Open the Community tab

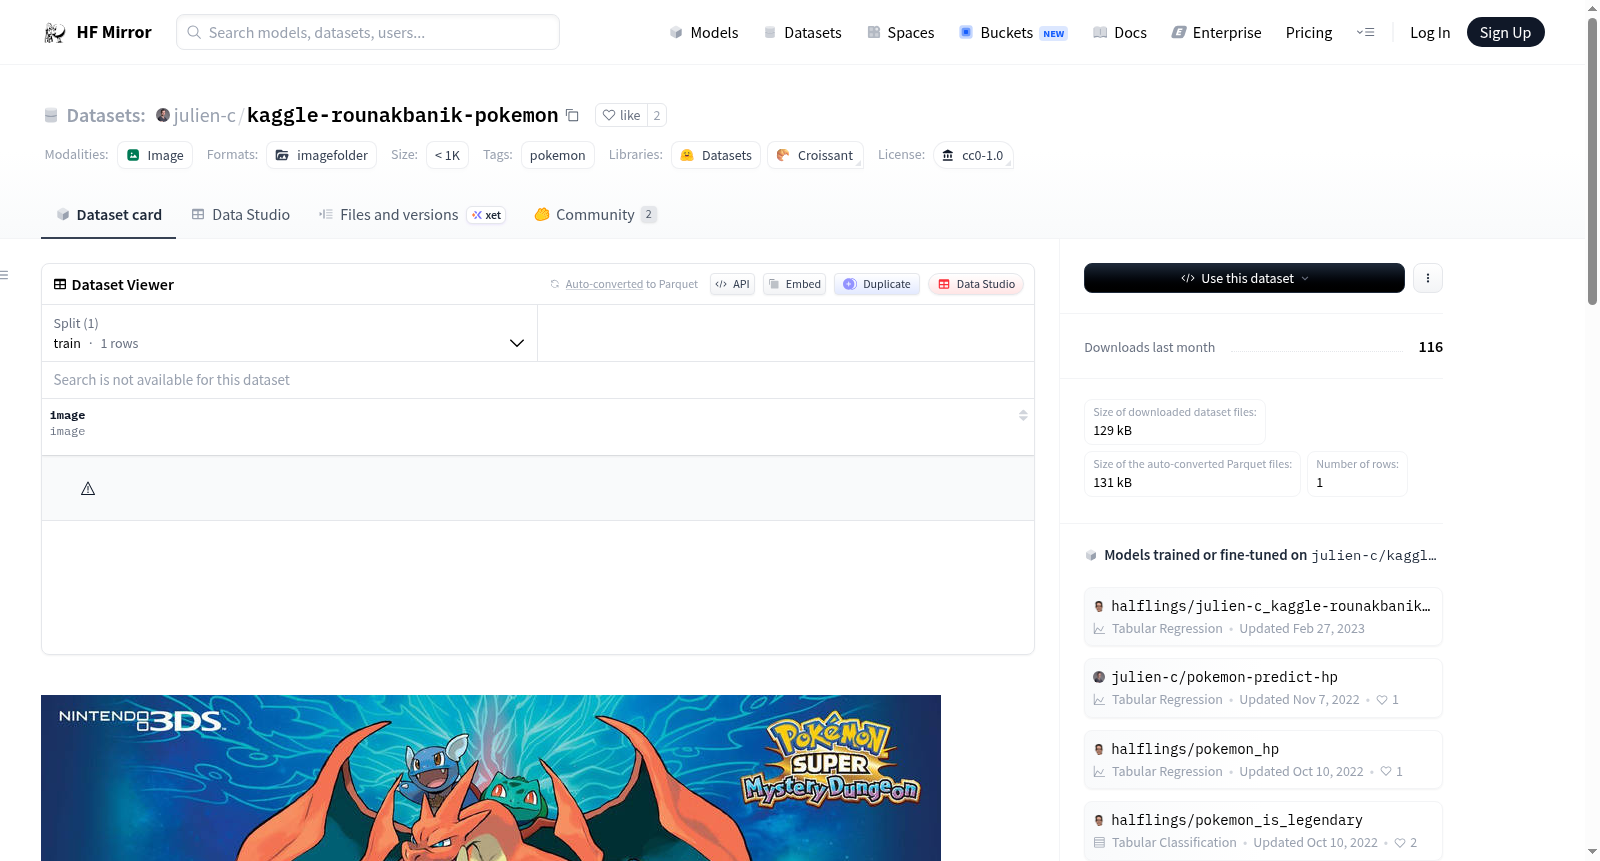[596, 215]
